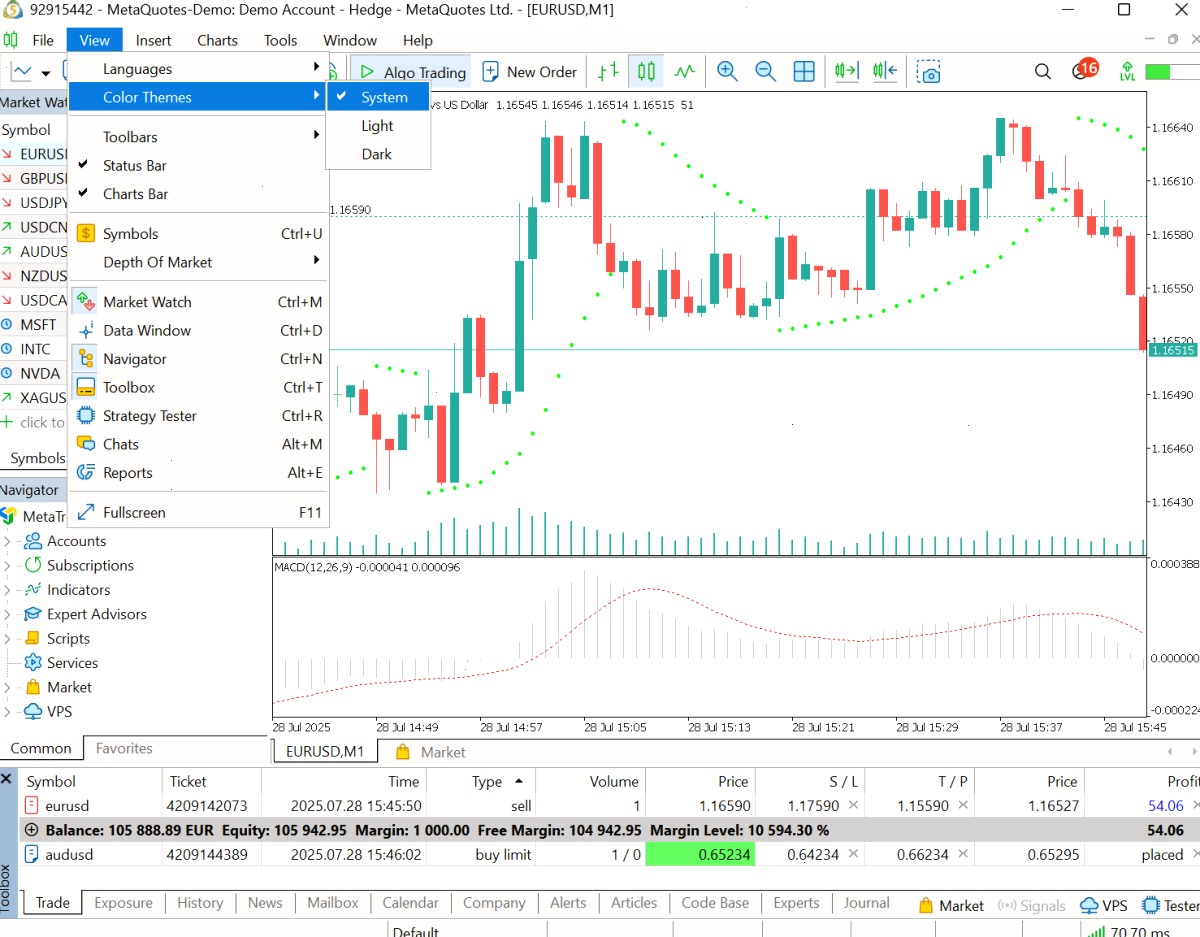
Task: Clear take profit 0.66234 on audusd
Action: (963, 854)
